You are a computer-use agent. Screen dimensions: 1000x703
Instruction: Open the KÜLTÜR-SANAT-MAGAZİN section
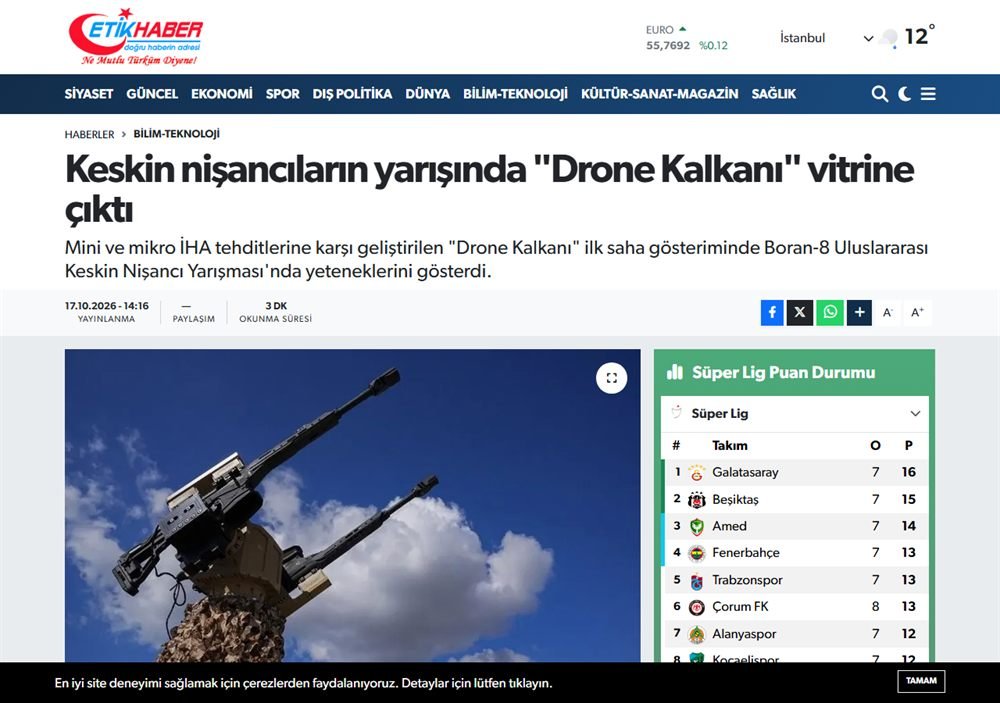coord(659,94)
